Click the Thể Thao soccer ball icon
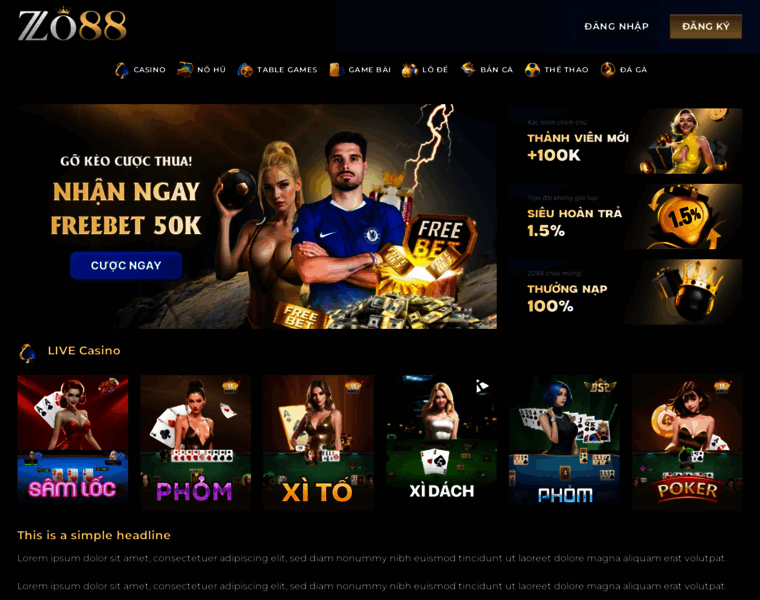The width and height of the screenshot is (760, 600). click(x=532, y=70)
